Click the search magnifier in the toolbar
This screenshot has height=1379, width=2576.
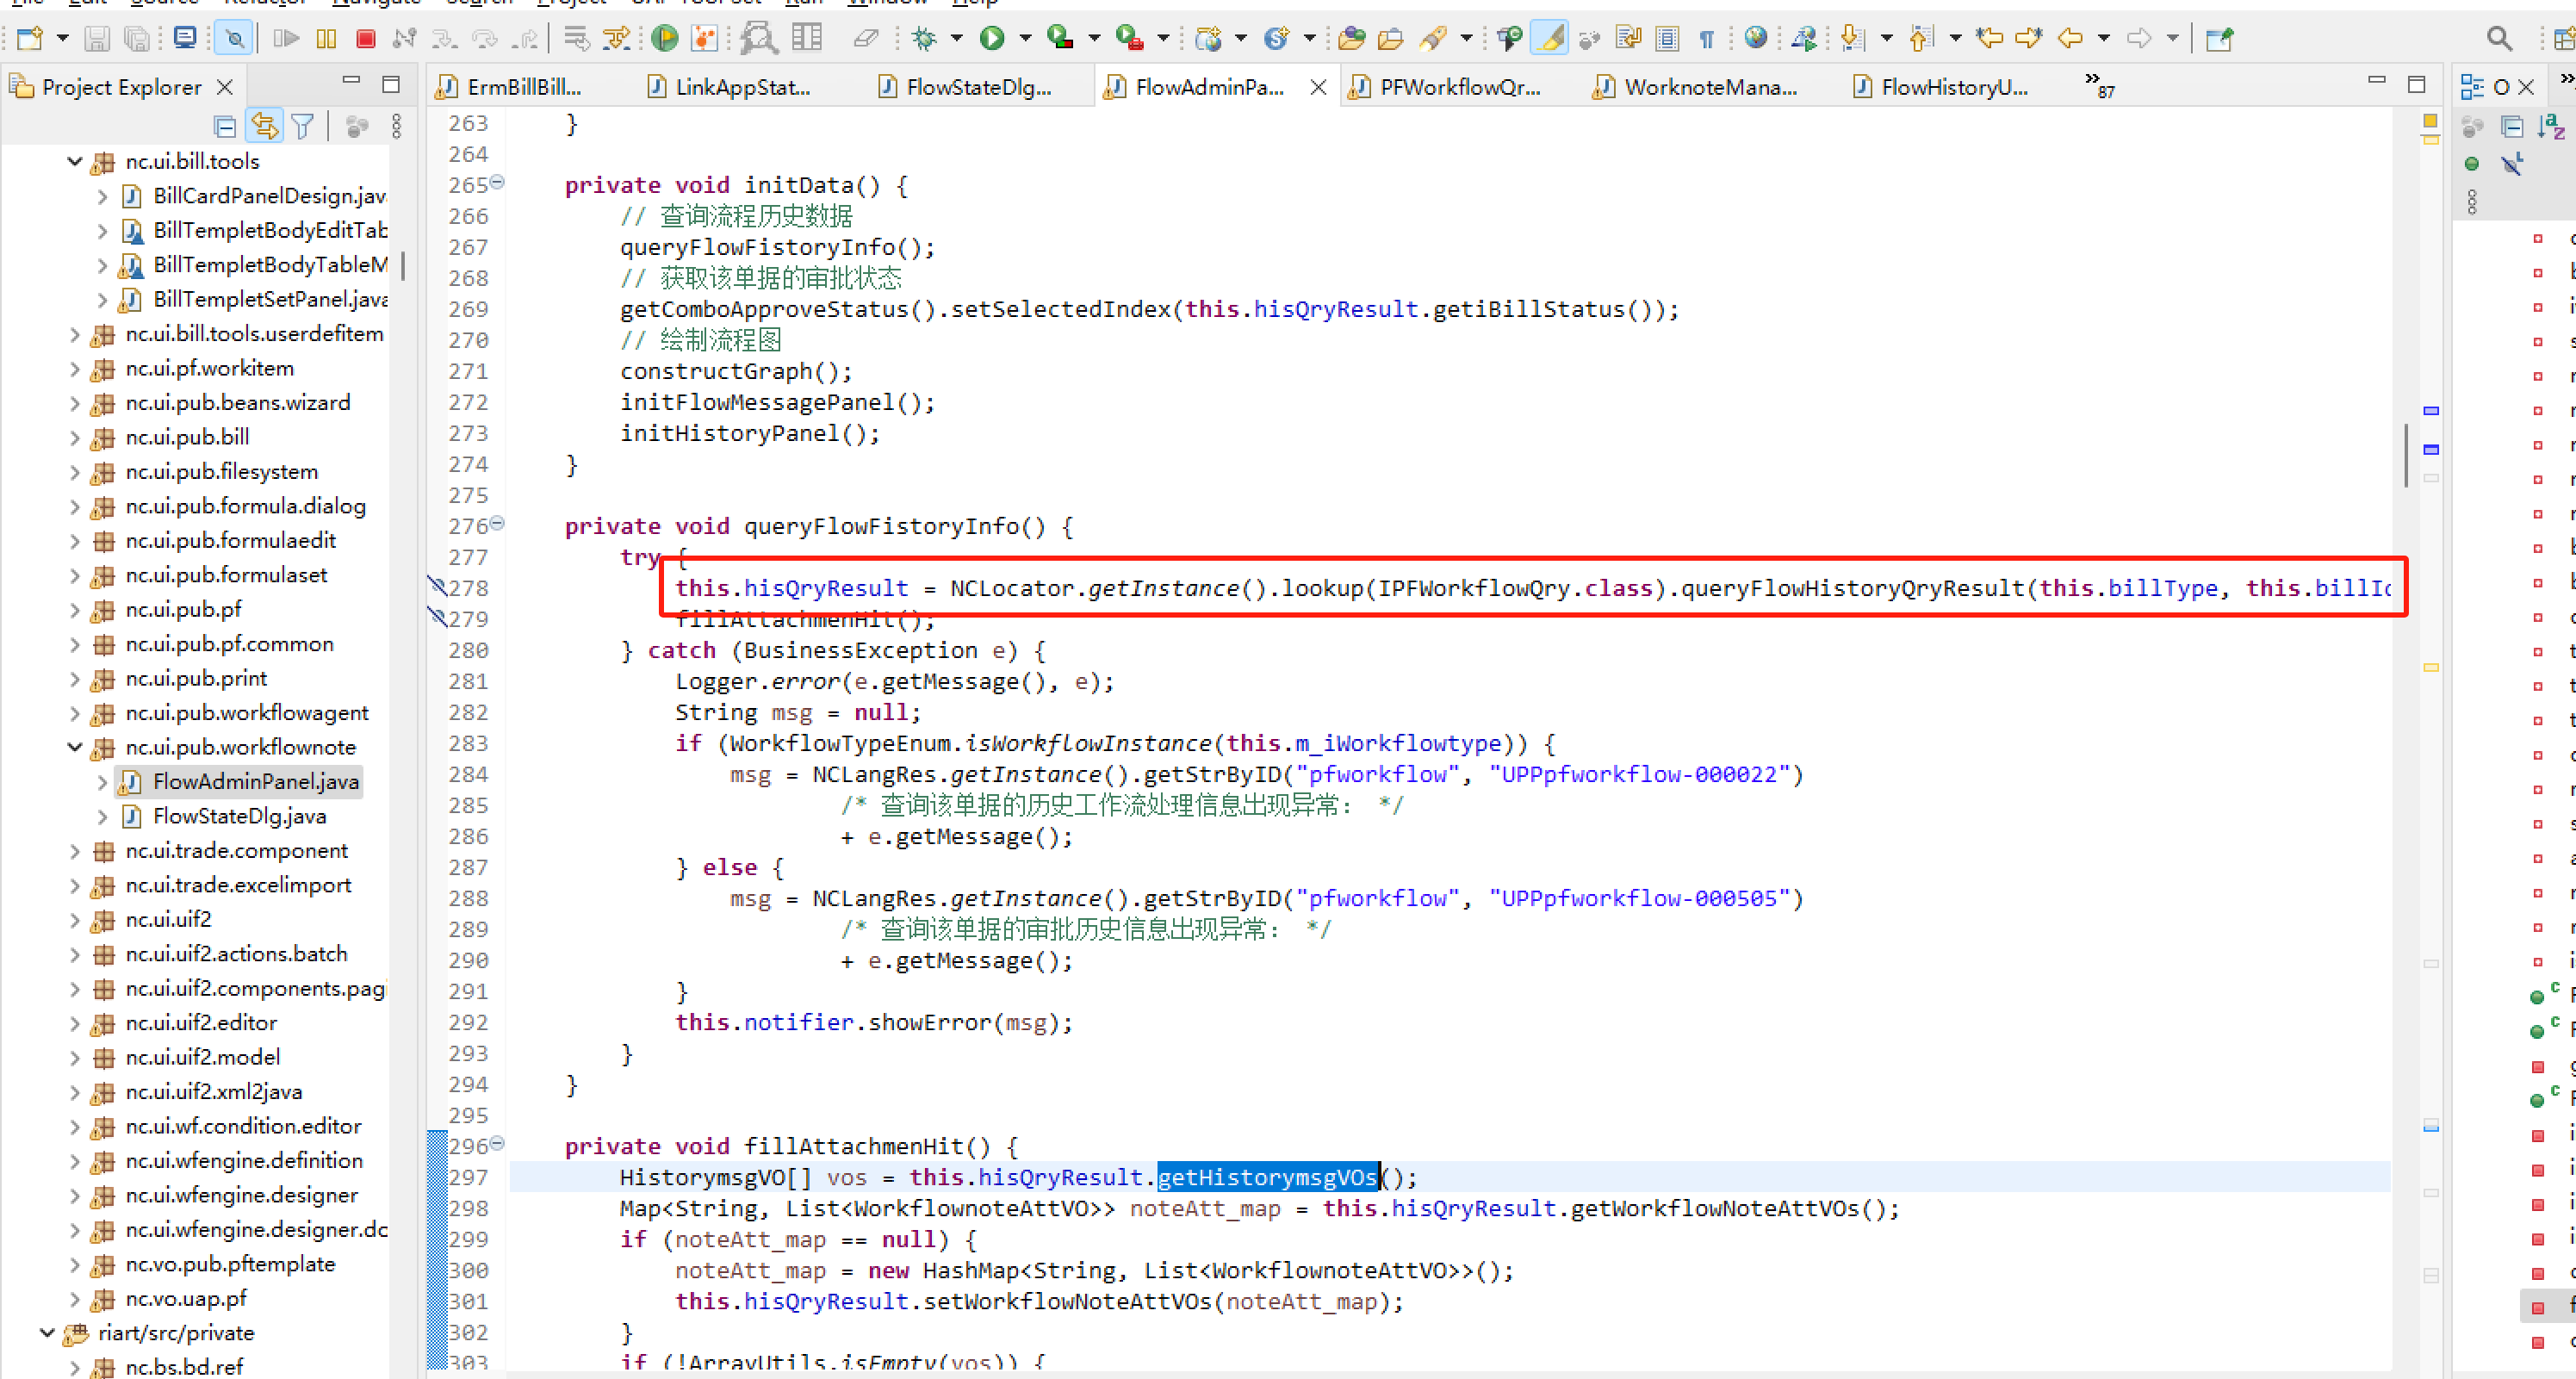pyautogui.click(x=2498, y=39)
